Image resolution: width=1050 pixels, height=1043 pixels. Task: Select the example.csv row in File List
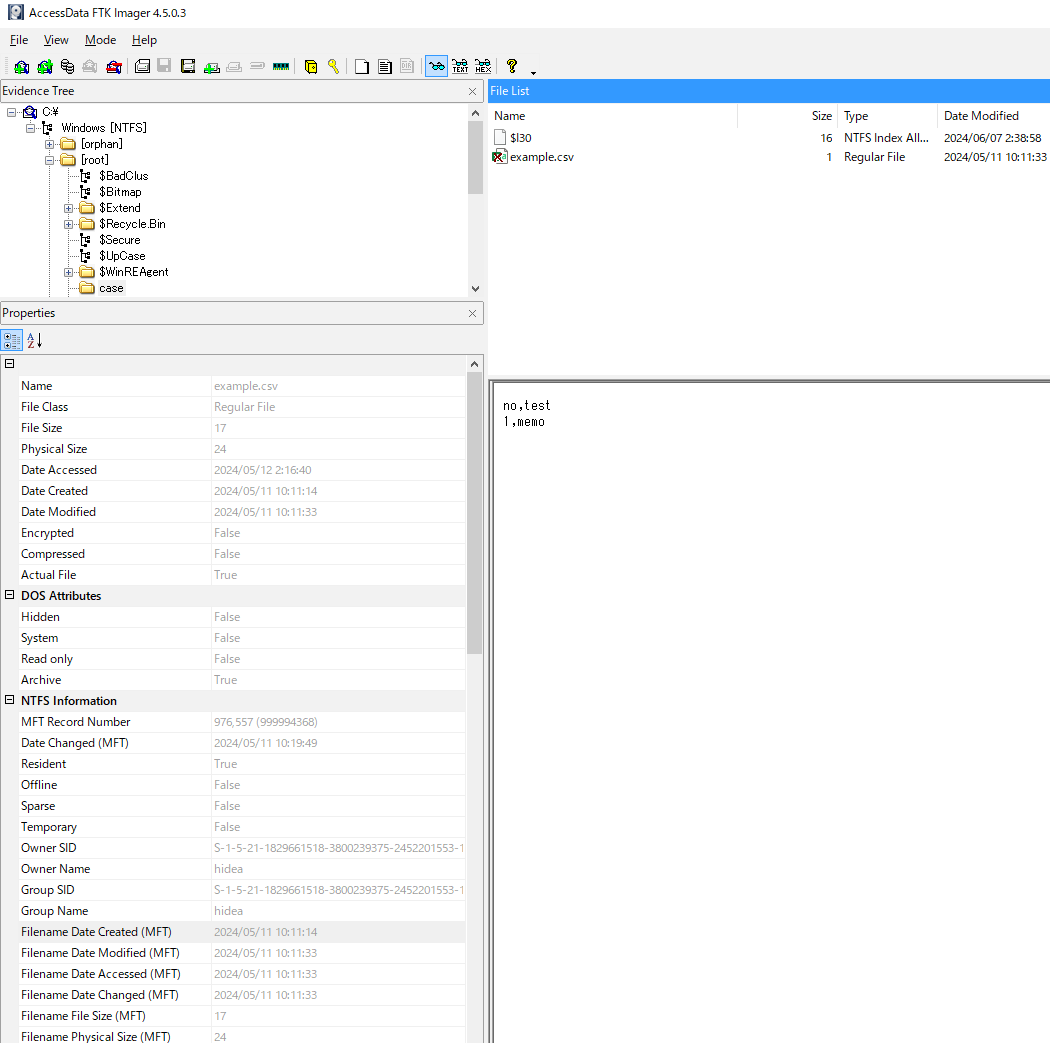pos(769,157)
